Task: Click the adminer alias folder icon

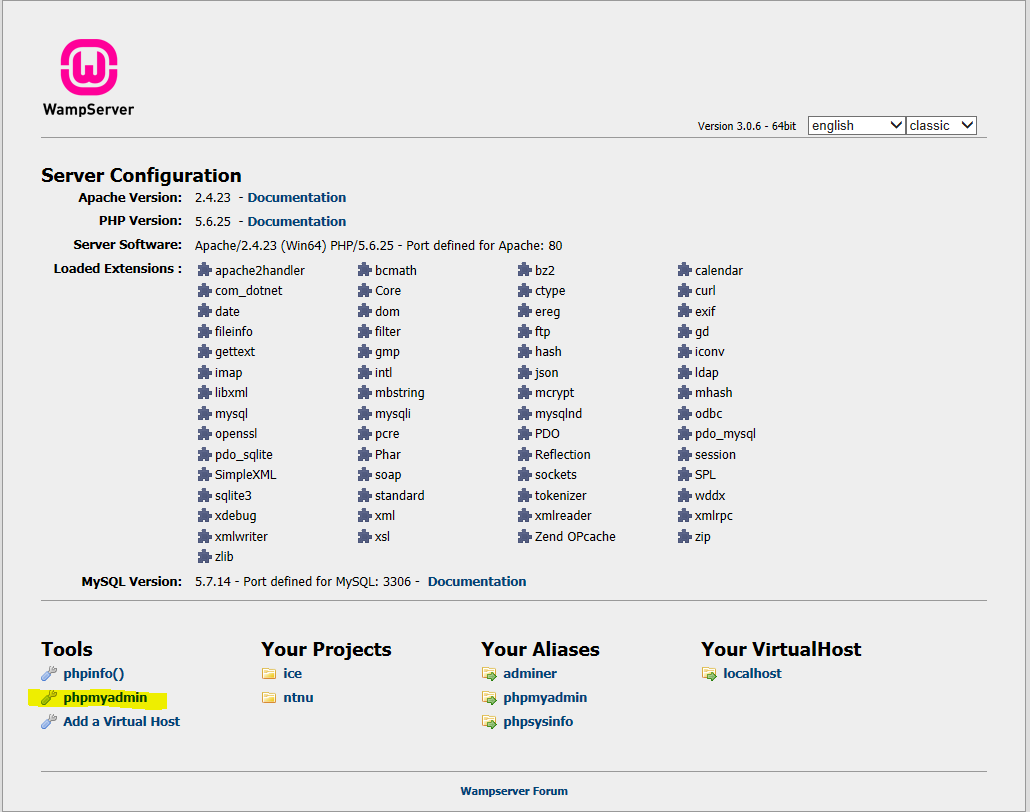Action: point(489,673)
